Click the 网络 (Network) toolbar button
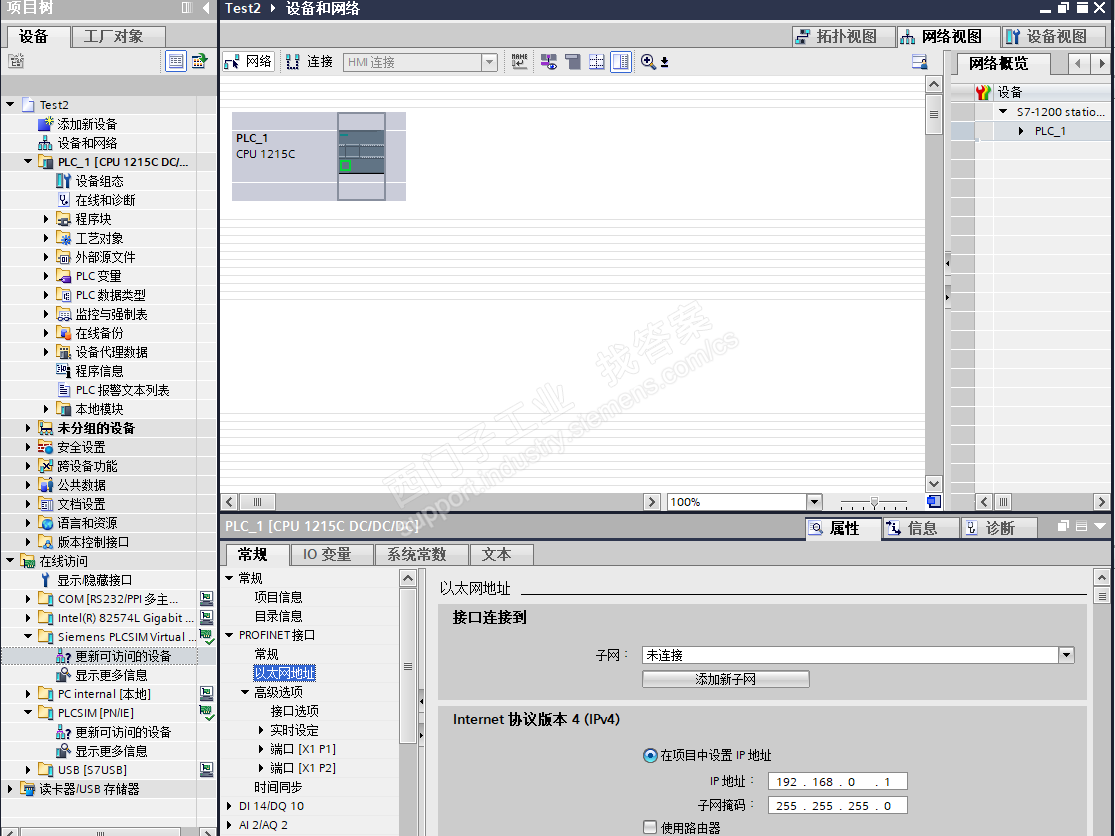 (x=248, y=62)
